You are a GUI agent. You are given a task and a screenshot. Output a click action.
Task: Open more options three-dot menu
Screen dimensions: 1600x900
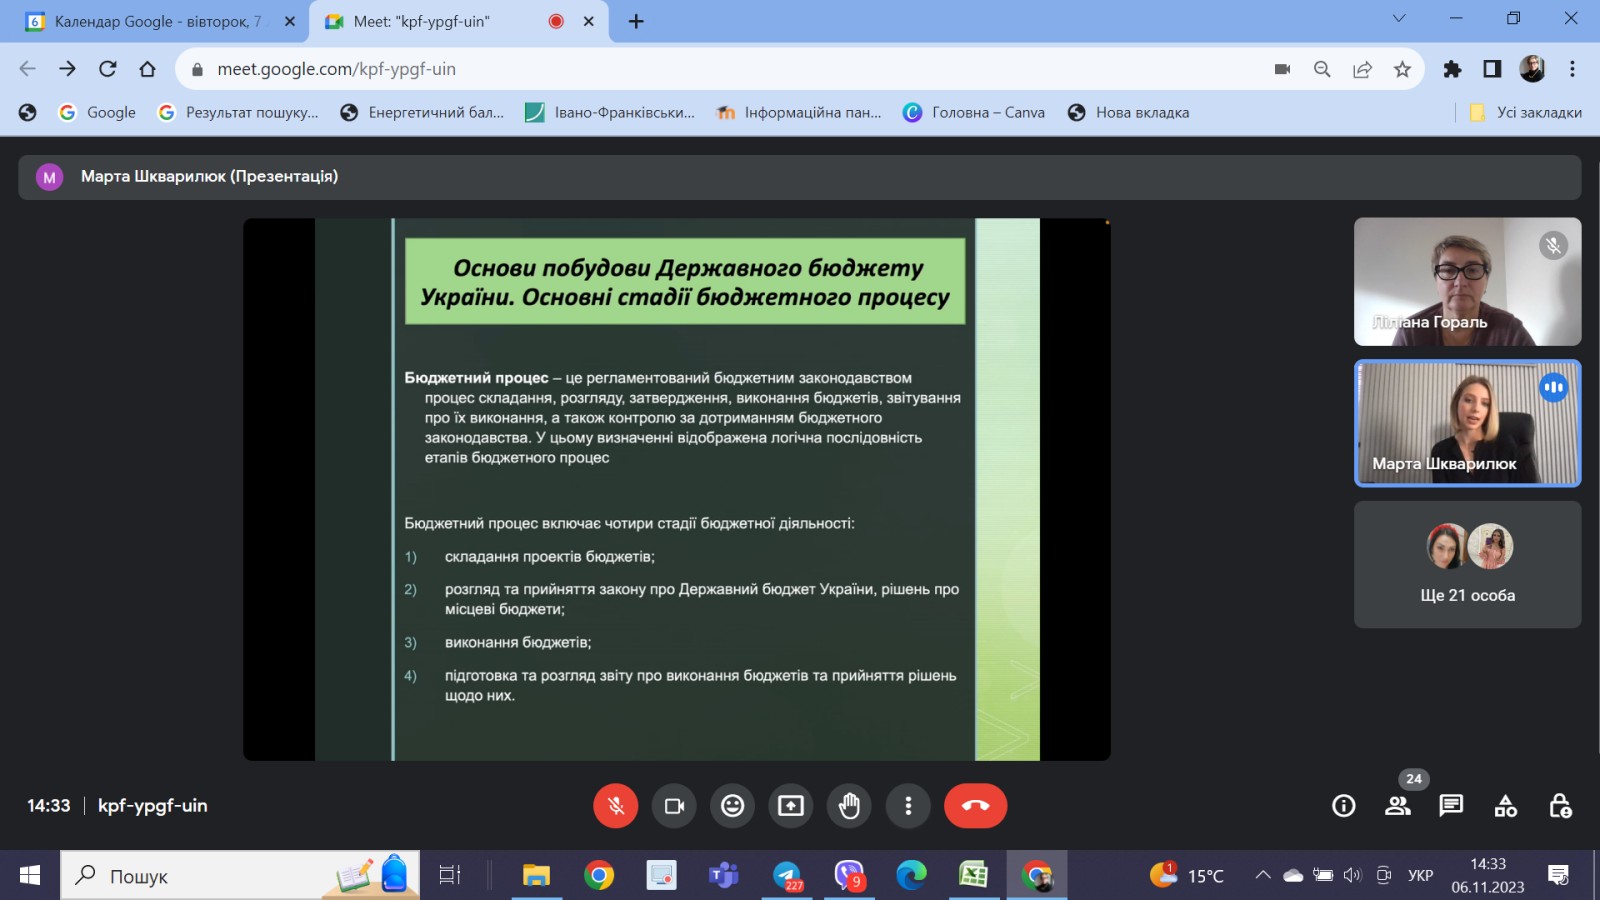(908, 805)
